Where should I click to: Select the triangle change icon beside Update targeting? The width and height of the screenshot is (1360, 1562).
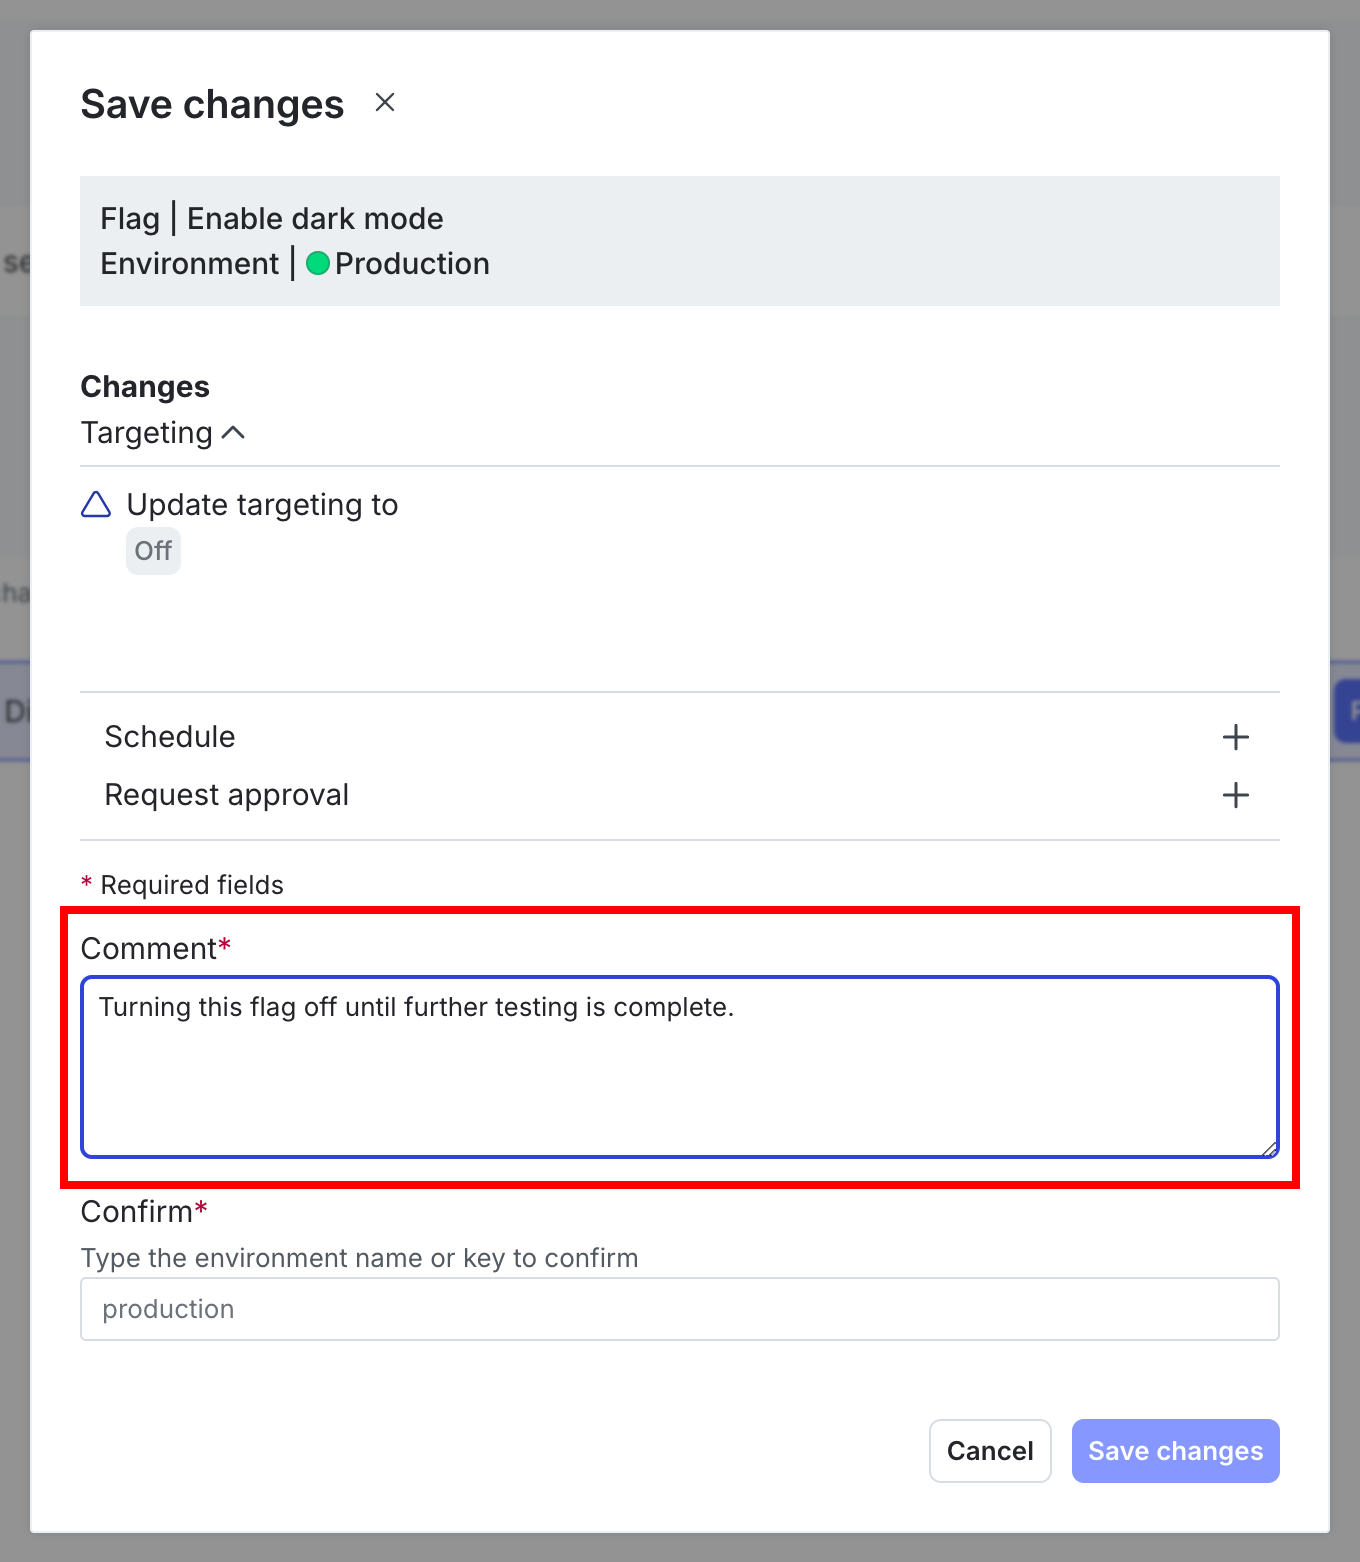click(96, 505)
